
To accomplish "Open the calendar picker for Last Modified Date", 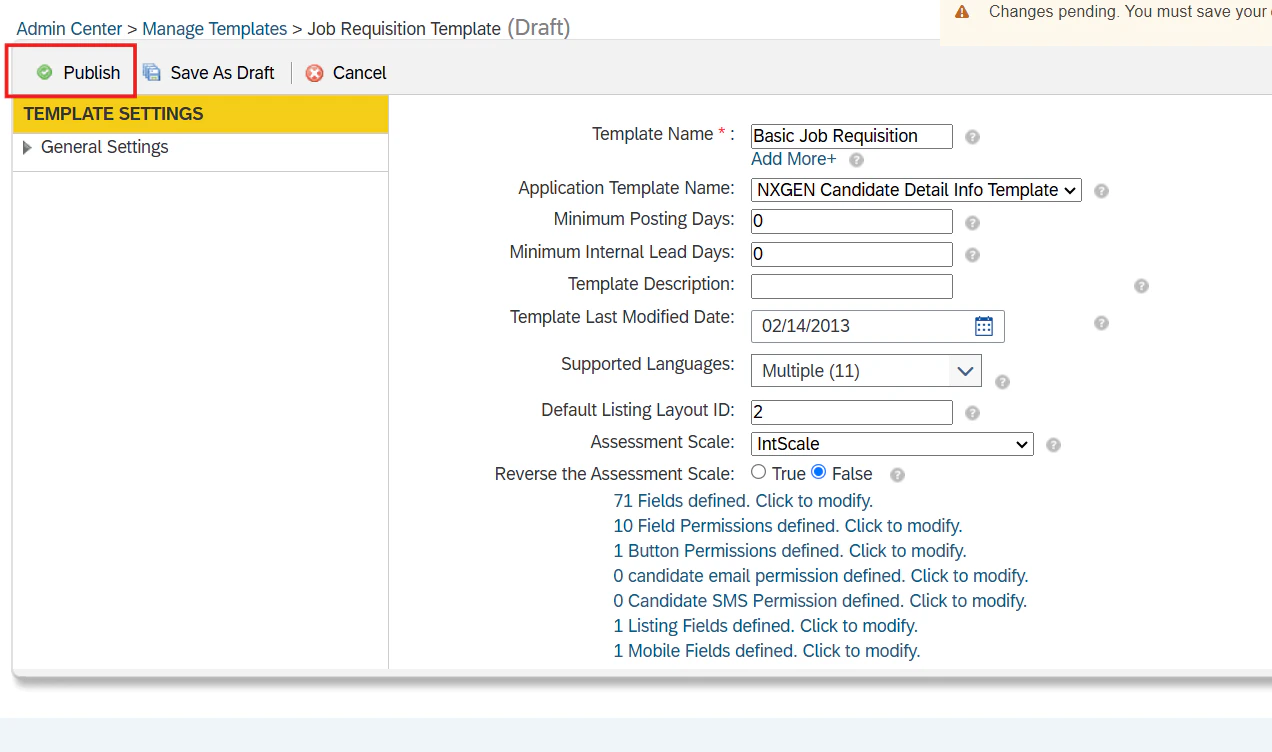I will [984, 326].
